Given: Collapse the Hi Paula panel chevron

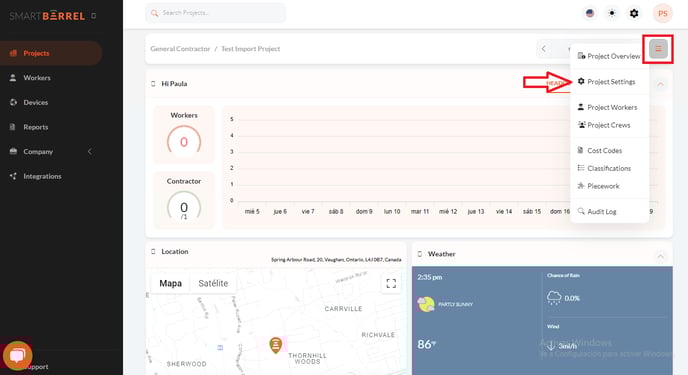Looking at the screenshot, I should click(x=660, y=84).
